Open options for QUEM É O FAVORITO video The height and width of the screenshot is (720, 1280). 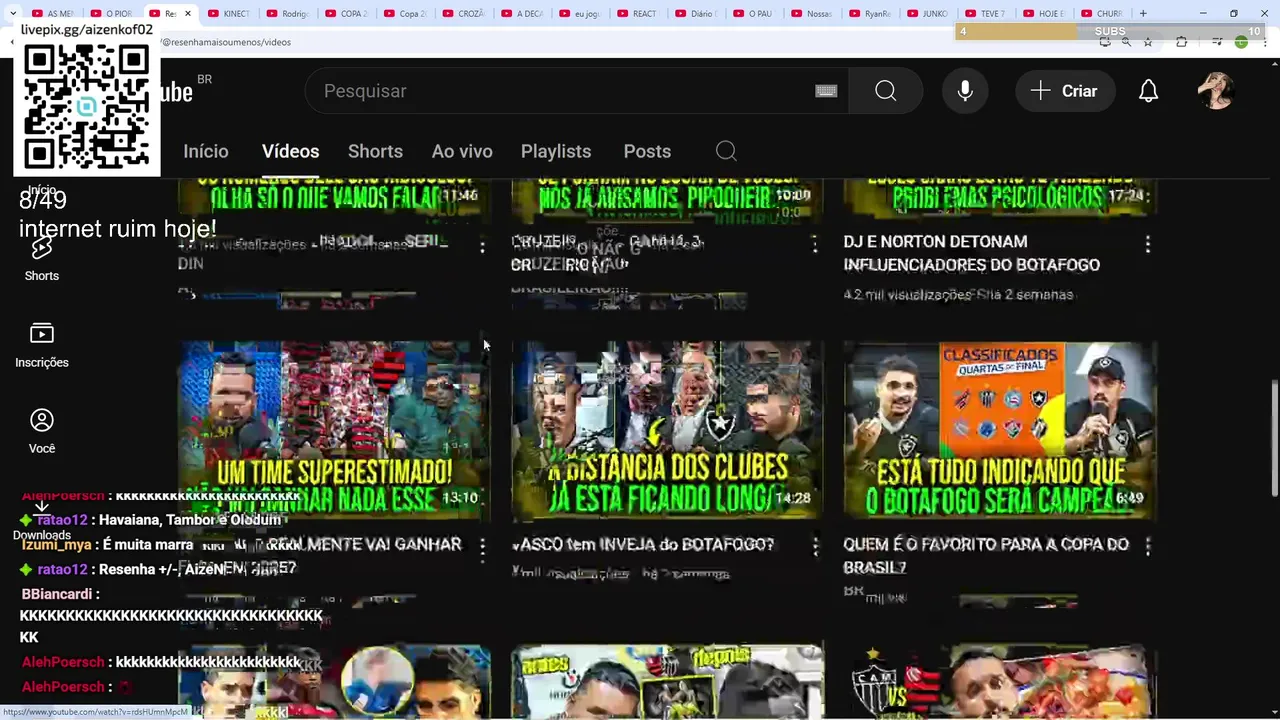tap(1147, 546)
